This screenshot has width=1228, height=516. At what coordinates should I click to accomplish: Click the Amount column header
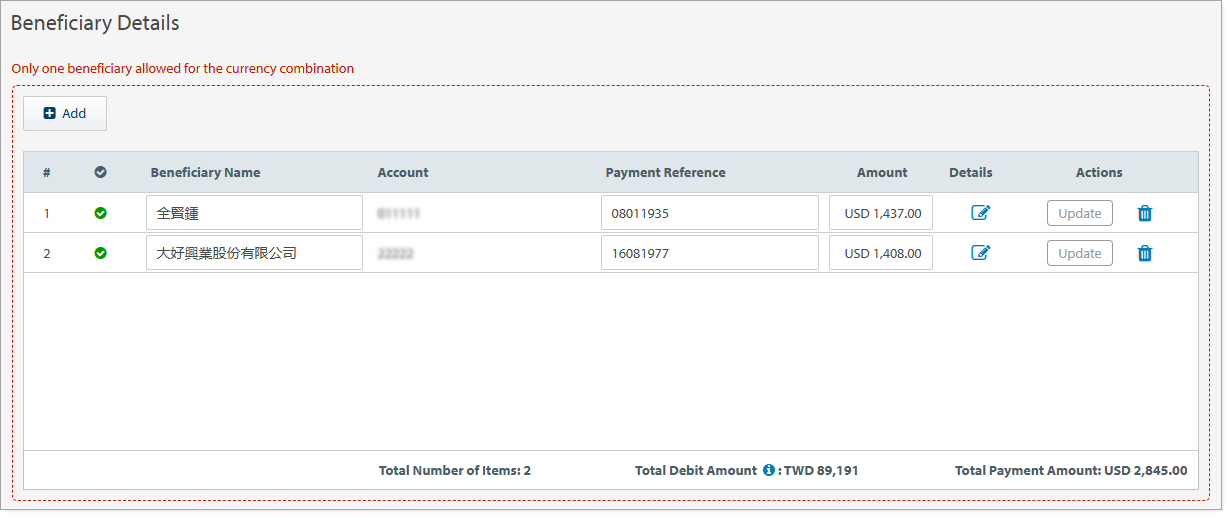pyautogui.click(x=882, y=172)
